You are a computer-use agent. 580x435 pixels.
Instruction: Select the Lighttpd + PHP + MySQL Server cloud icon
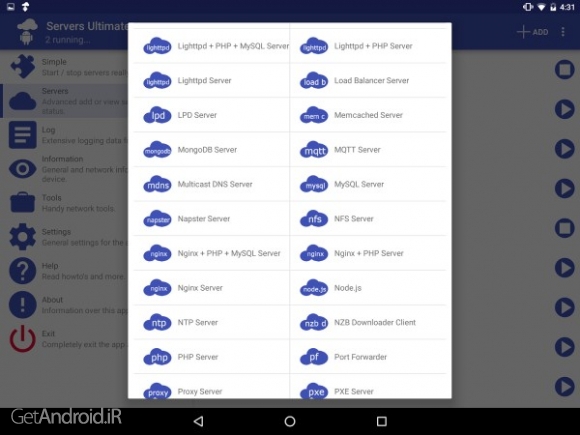157,46
